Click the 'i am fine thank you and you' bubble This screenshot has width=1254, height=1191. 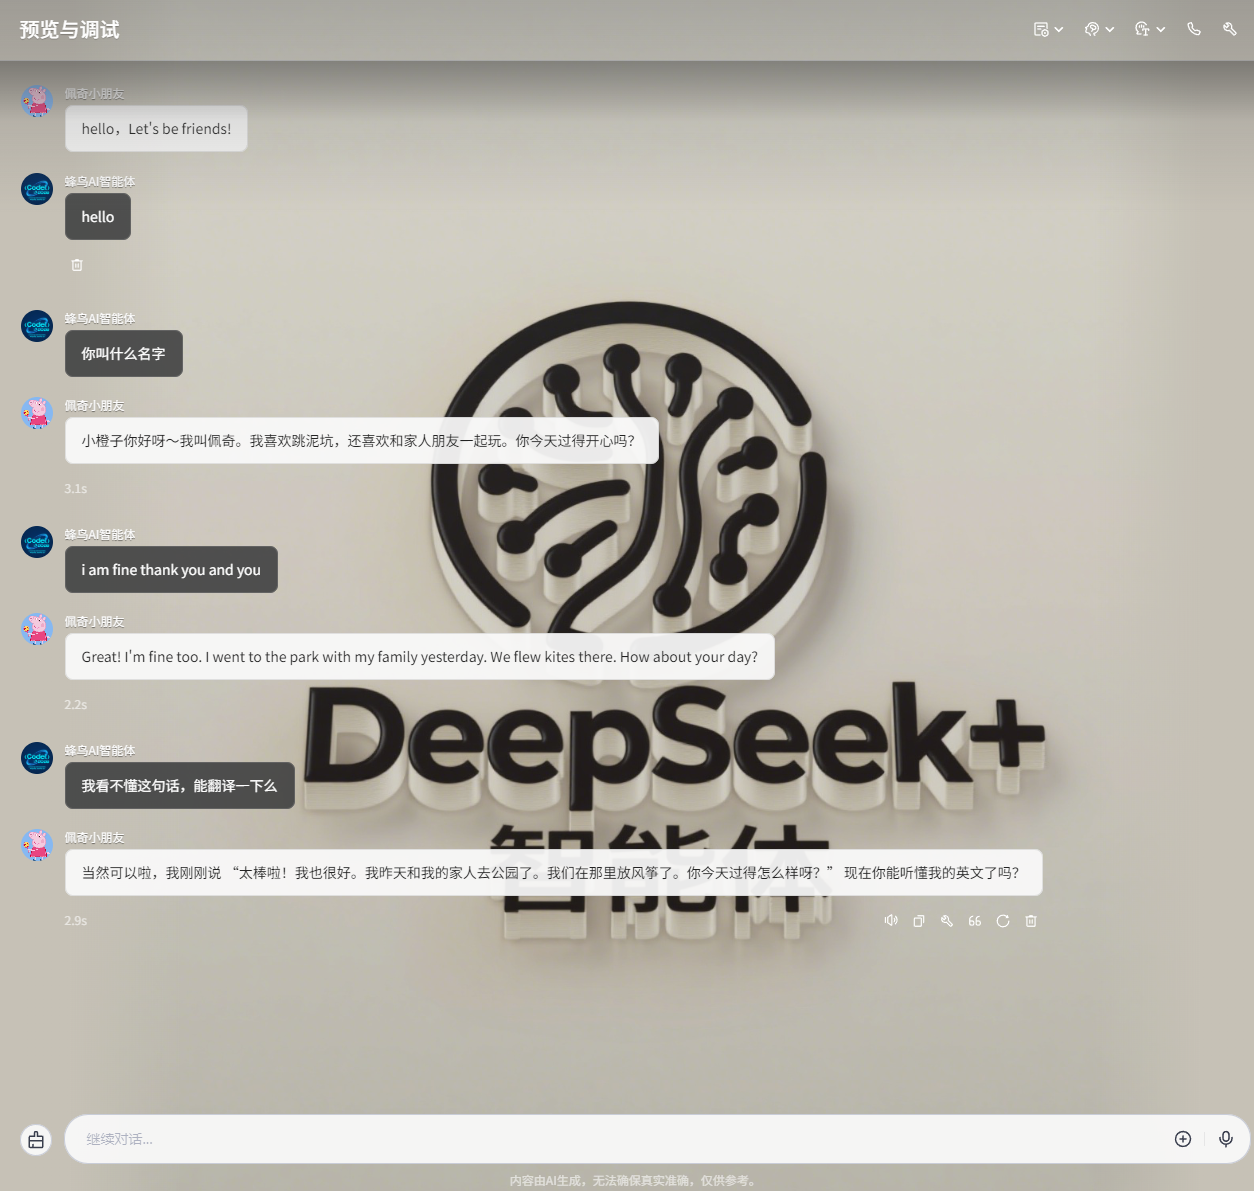coord(171,570)
